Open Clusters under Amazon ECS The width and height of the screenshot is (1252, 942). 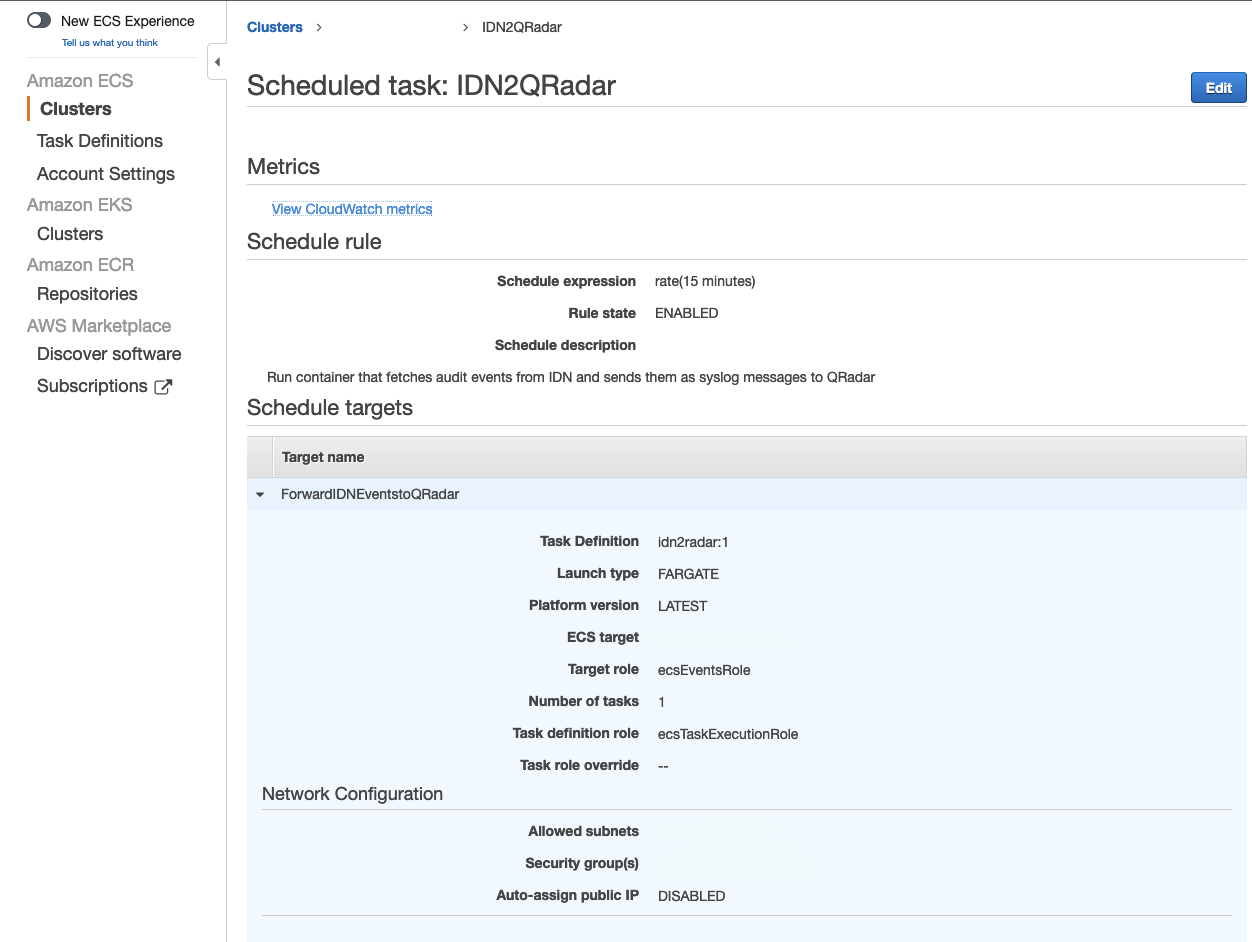76,109
